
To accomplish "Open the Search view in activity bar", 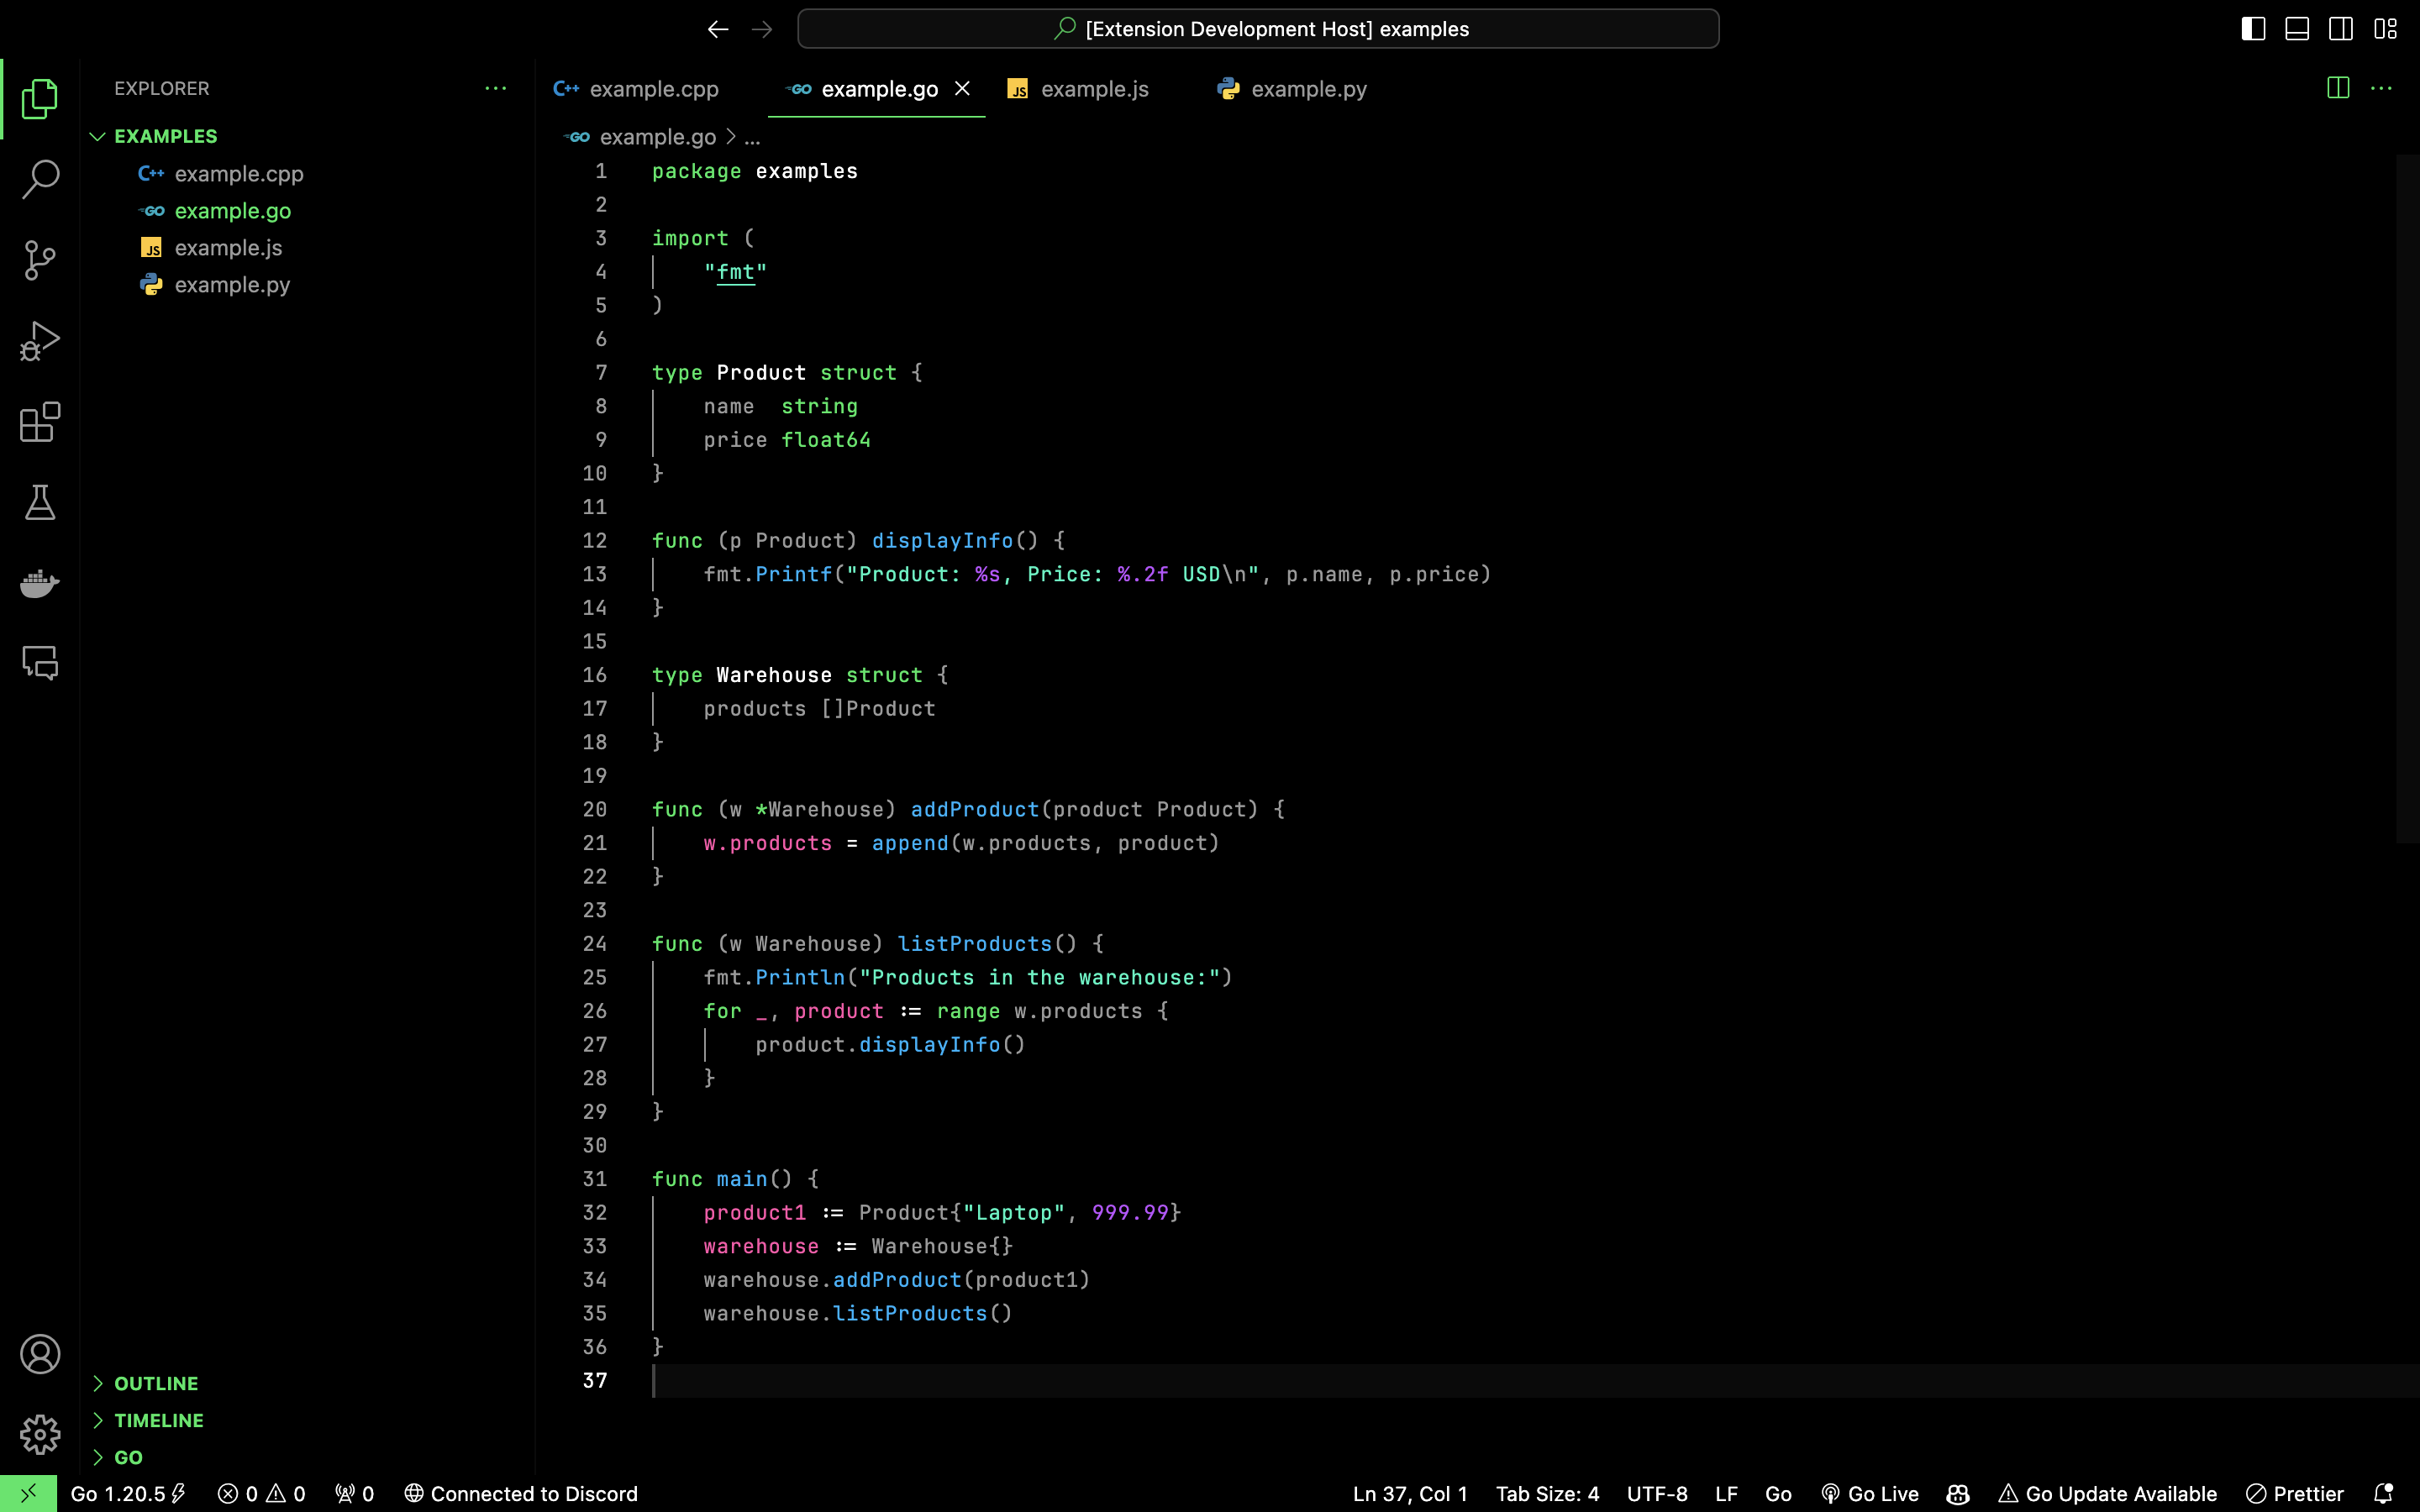I will (40, 180).
